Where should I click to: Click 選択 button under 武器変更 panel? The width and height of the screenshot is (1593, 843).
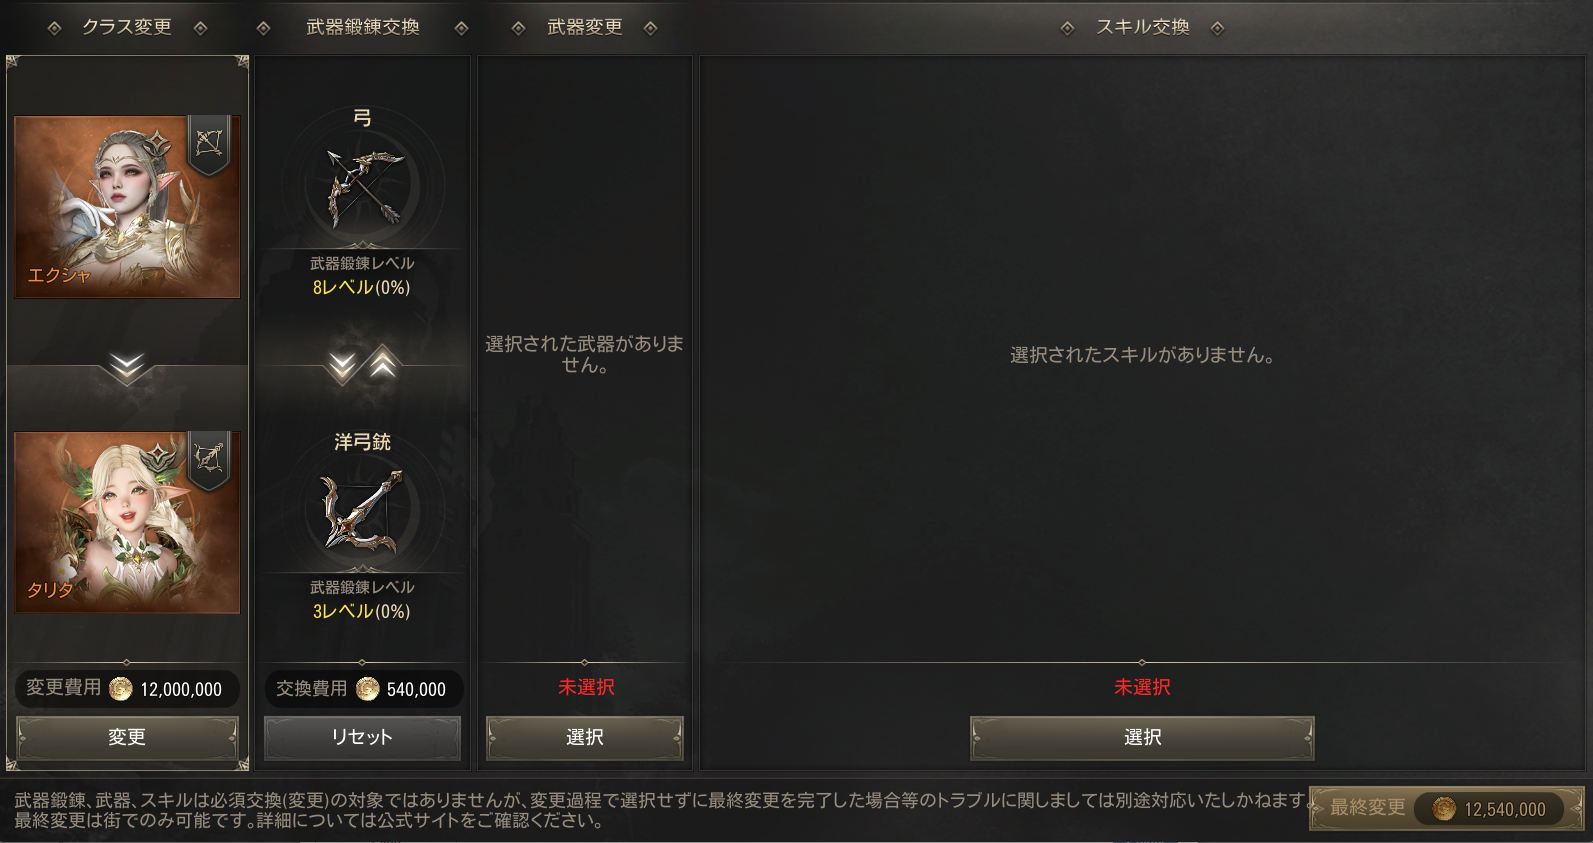tap(585, 738)
